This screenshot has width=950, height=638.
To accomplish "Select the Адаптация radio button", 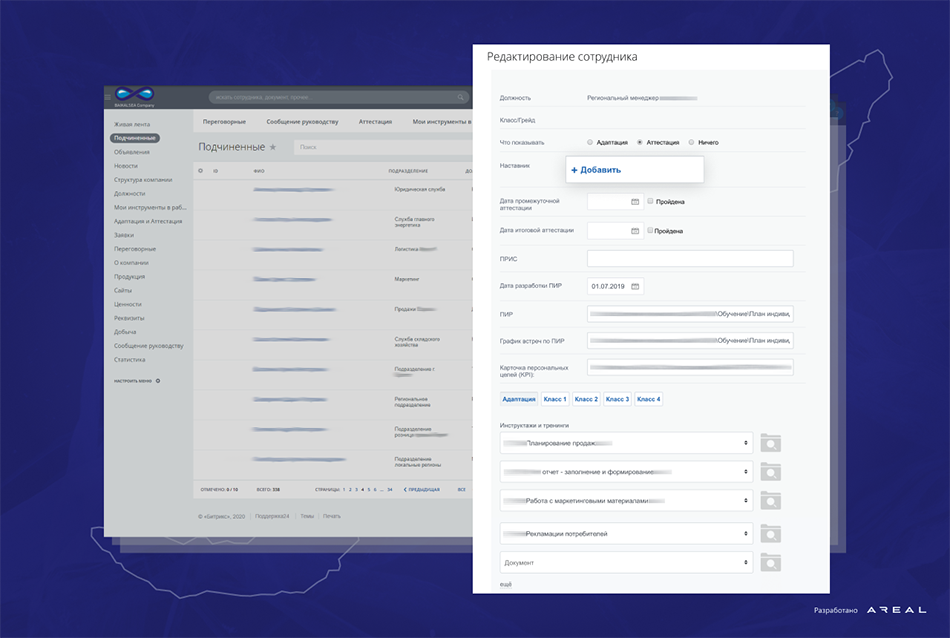I will point(590,142).
